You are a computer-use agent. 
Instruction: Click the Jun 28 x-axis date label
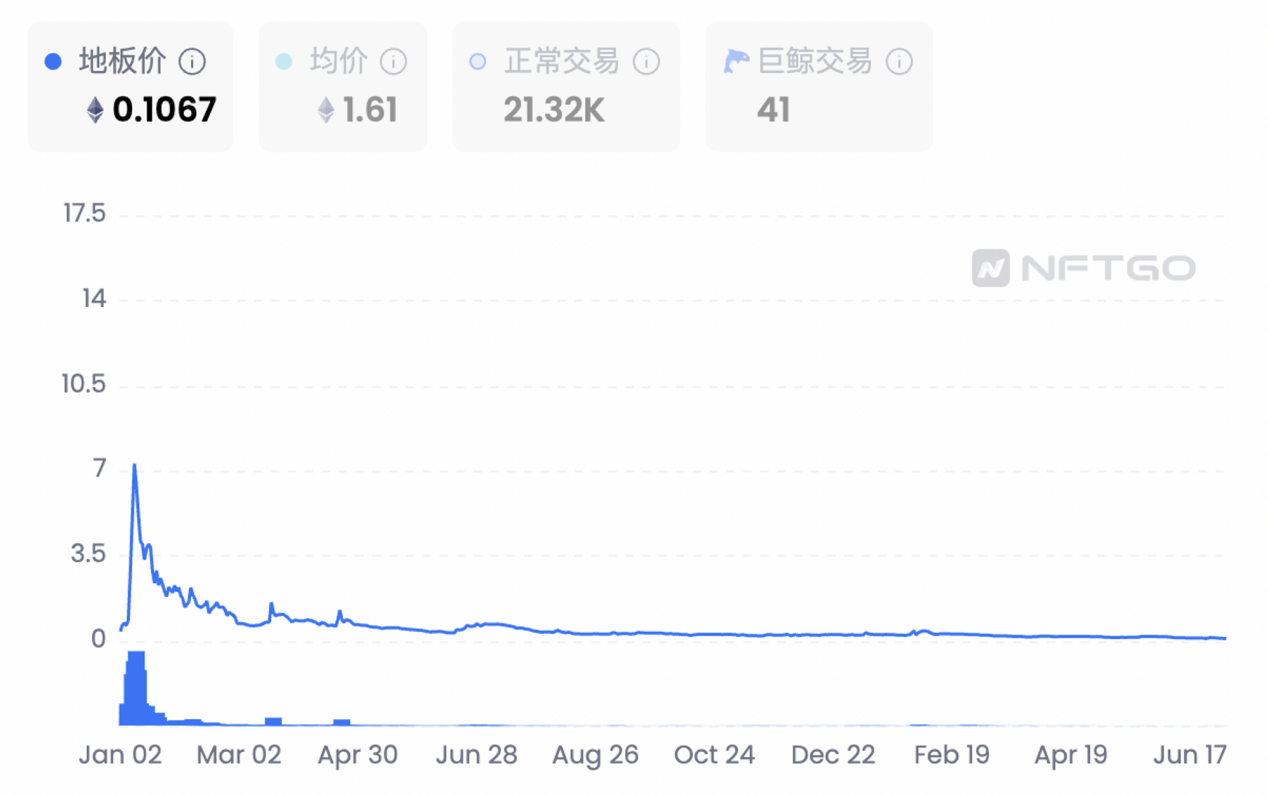(476, 755)
